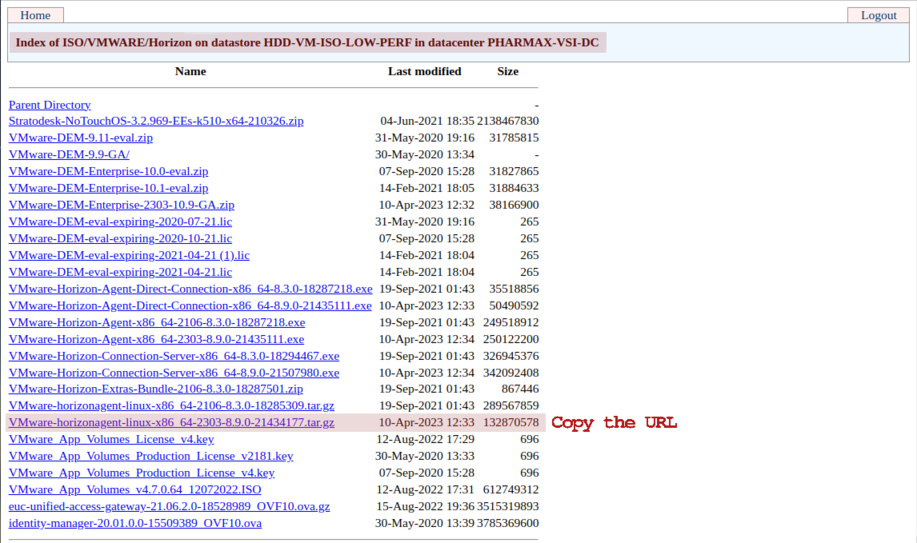
Task: Click date 12-Aug-2022 17:29
Action: click(x=425, y=439)
